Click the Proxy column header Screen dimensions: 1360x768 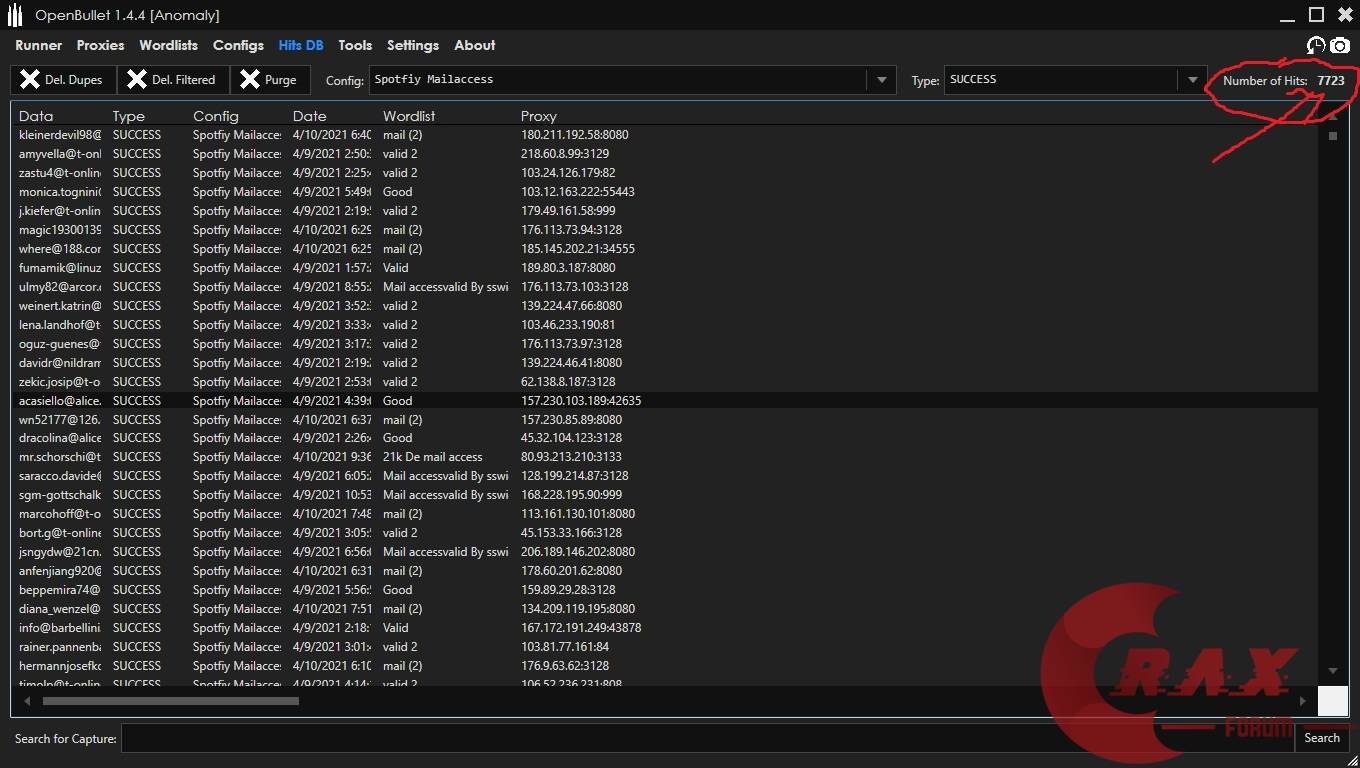538,116
